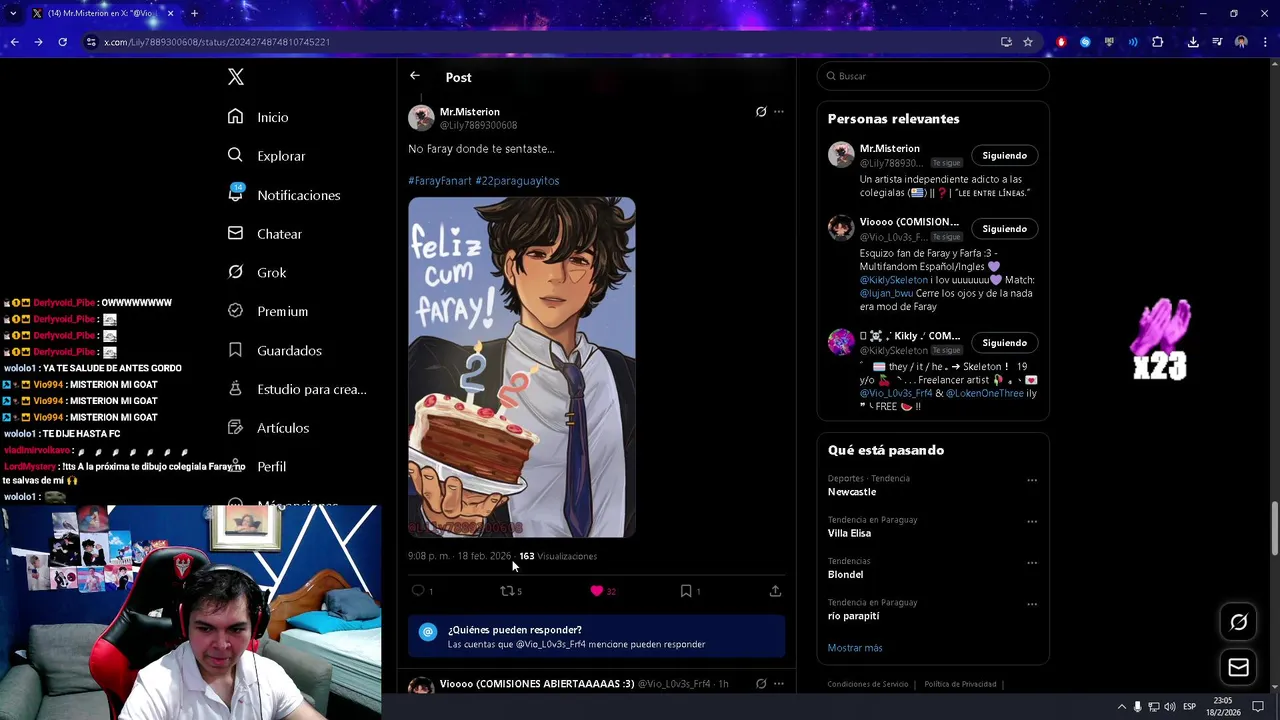
Task: Open more options for the Newcastle trend
Action: (1032, 480)
